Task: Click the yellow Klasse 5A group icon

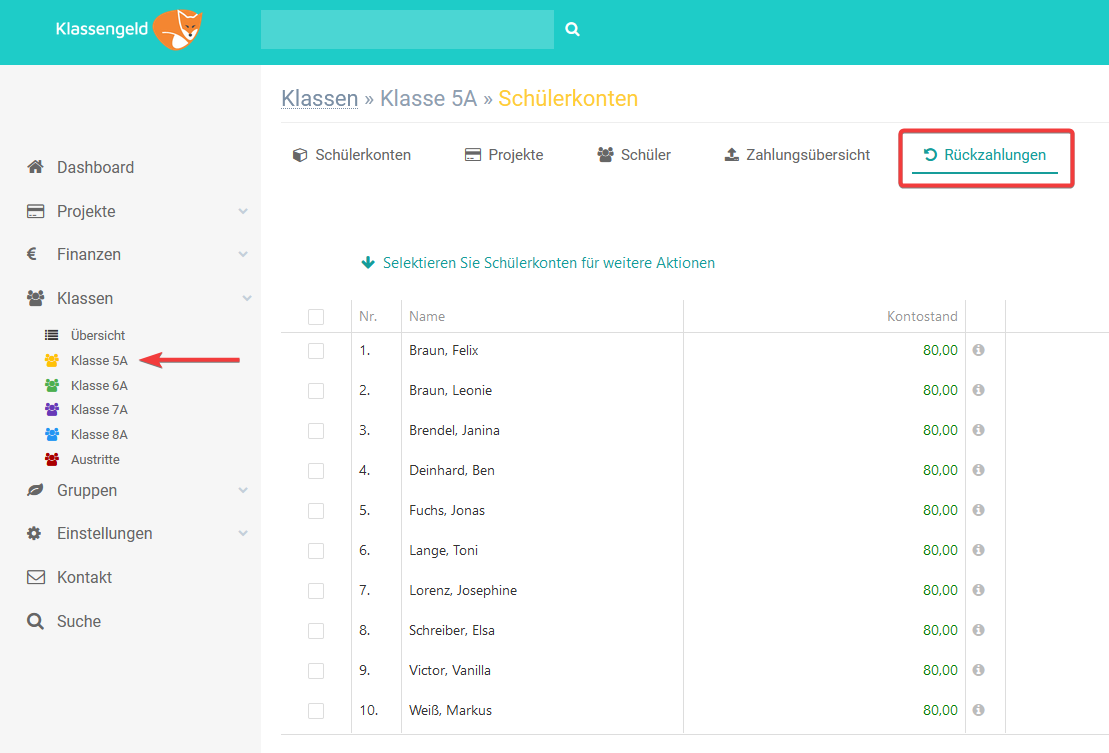Action: pos(52,360)
